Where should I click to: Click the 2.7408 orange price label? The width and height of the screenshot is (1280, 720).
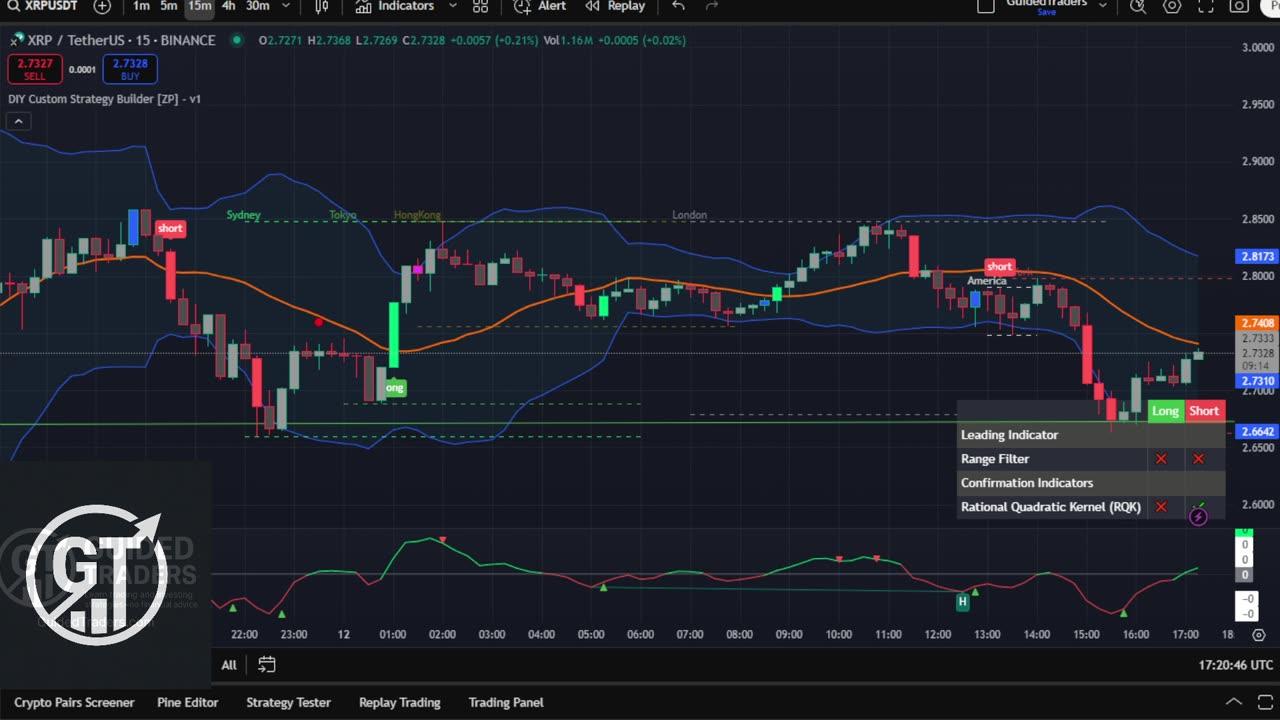tap(1257, 323)
